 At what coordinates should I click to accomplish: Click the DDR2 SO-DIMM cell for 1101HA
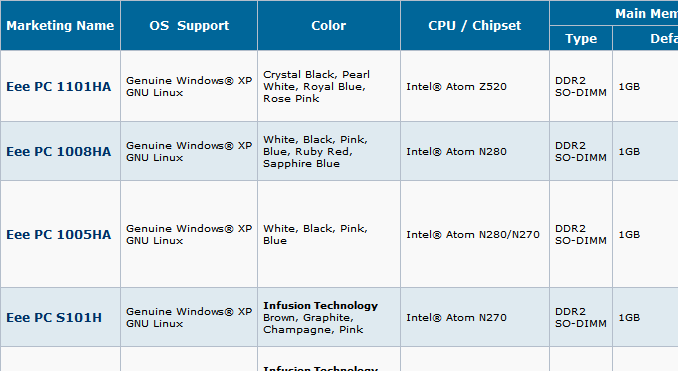tap(581, 86)
